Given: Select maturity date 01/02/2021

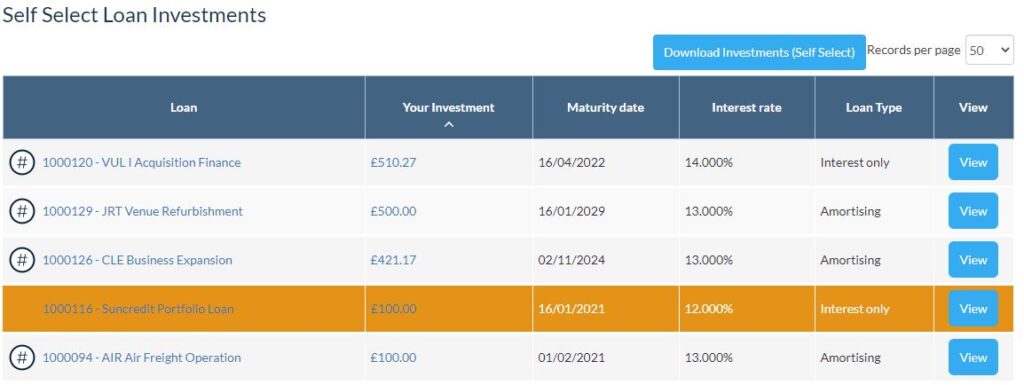Looking at the screenshot, I should point(571,358).
